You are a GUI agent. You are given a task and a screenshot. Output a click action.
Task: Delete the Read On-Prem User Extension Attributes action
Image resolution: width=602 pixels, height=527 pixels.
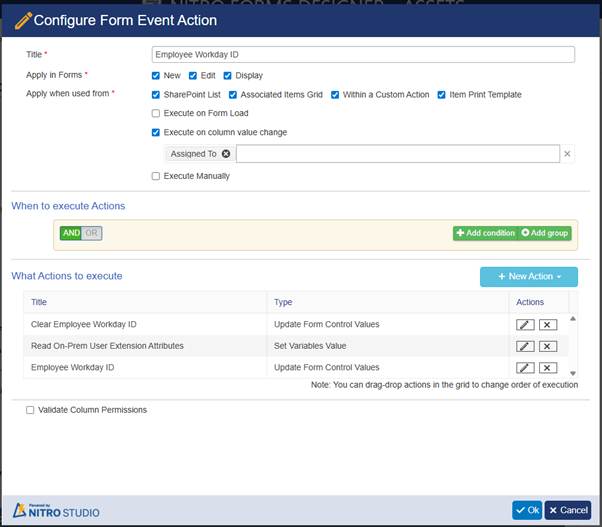tap(547, 346)
